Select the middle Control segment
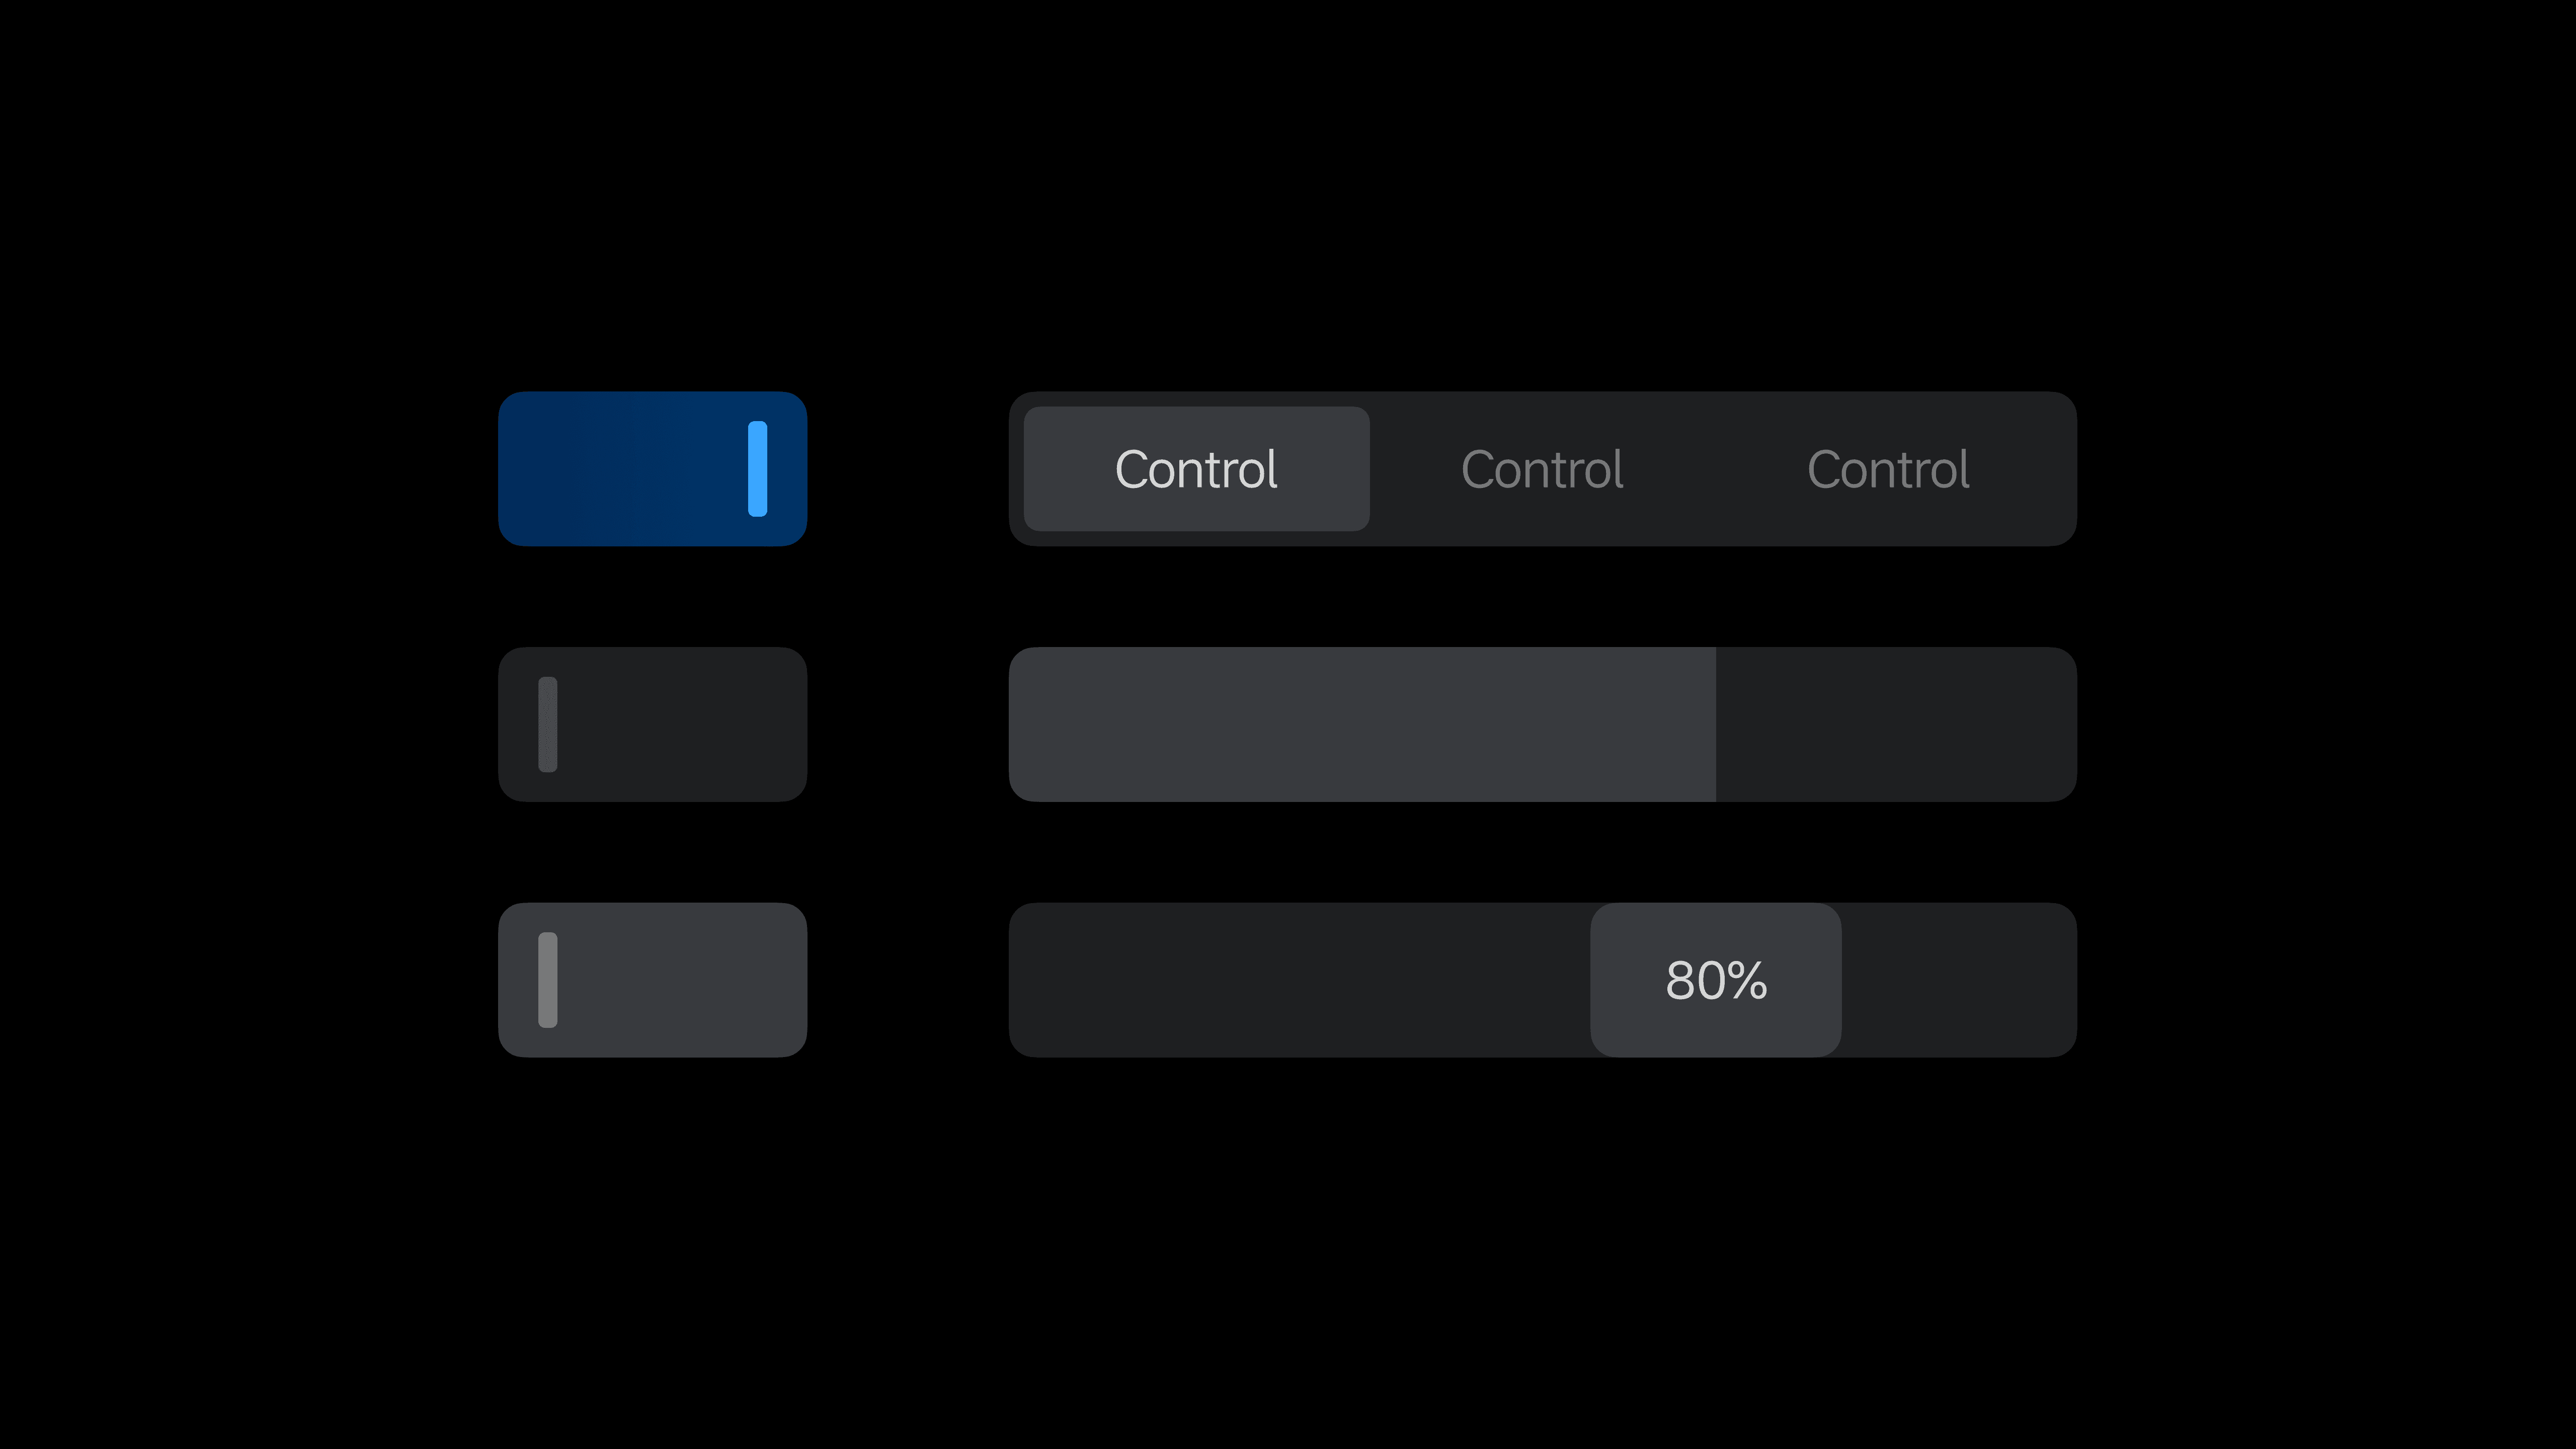The height and width of the screenshot is (1449, 2576). click(x=1542, y=468)
